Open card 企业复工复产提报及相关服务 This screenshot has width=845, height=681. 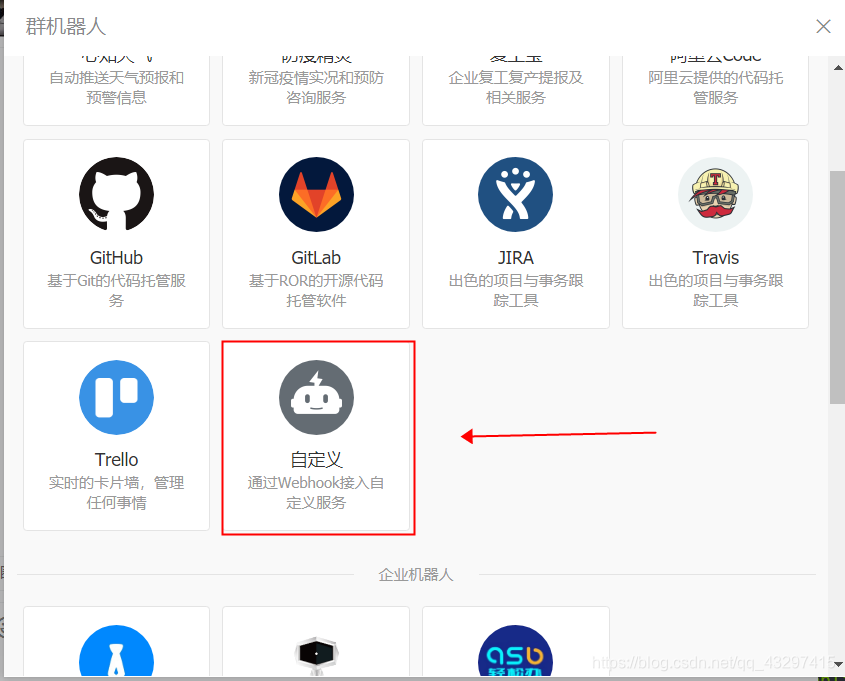pos(516,89)
